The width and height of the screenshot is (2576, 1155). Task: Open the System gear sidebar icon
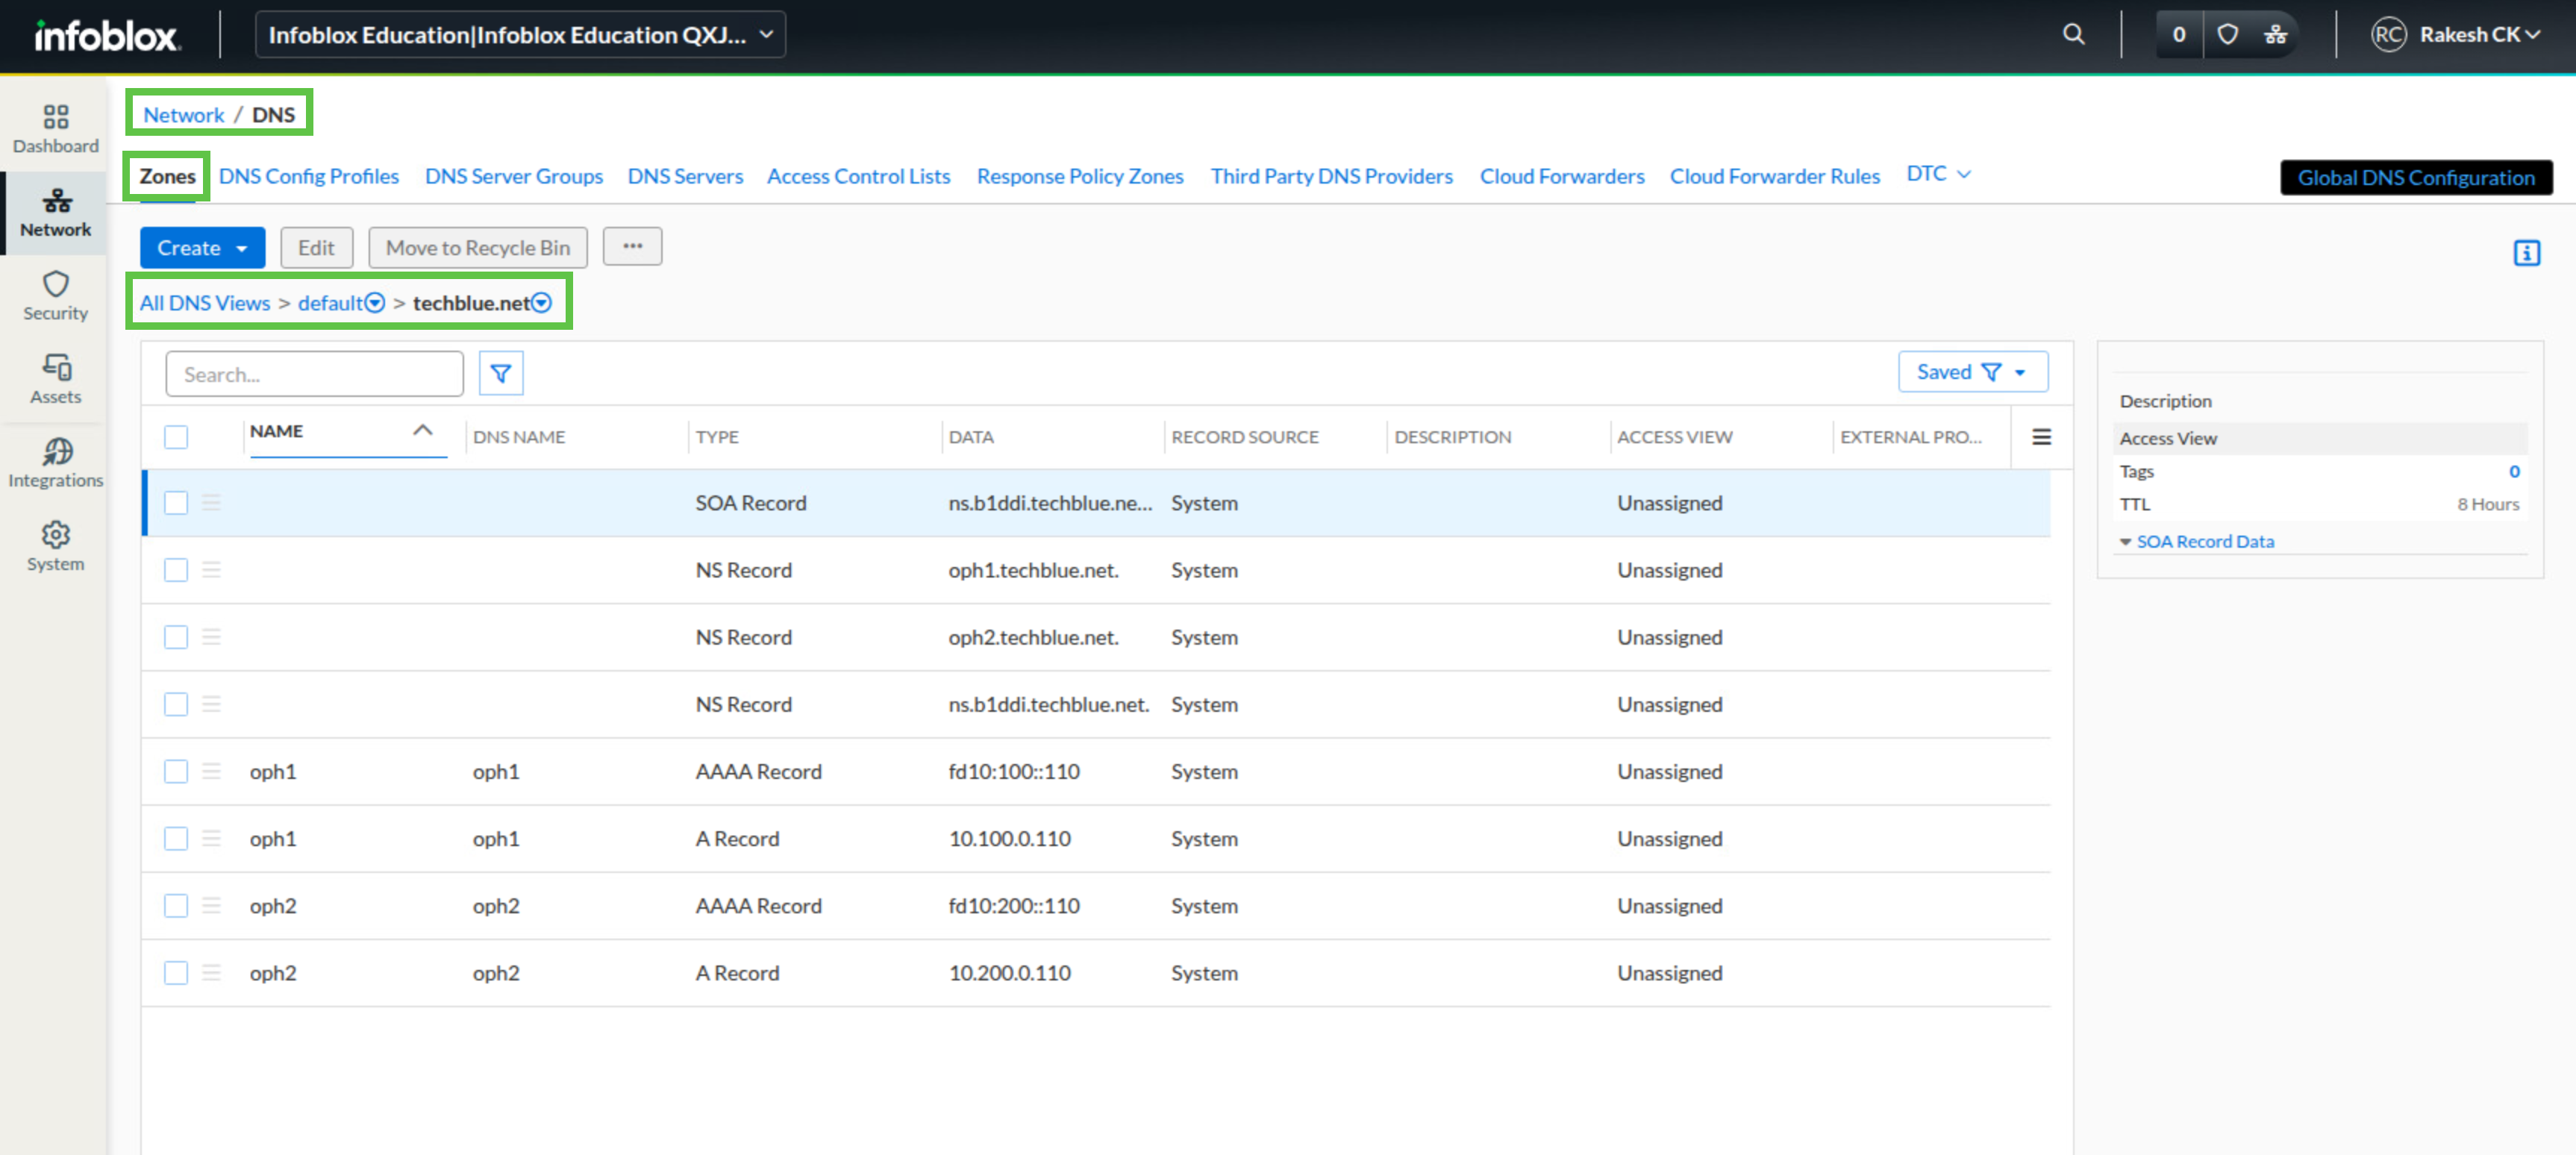click(x=55, y=547)
